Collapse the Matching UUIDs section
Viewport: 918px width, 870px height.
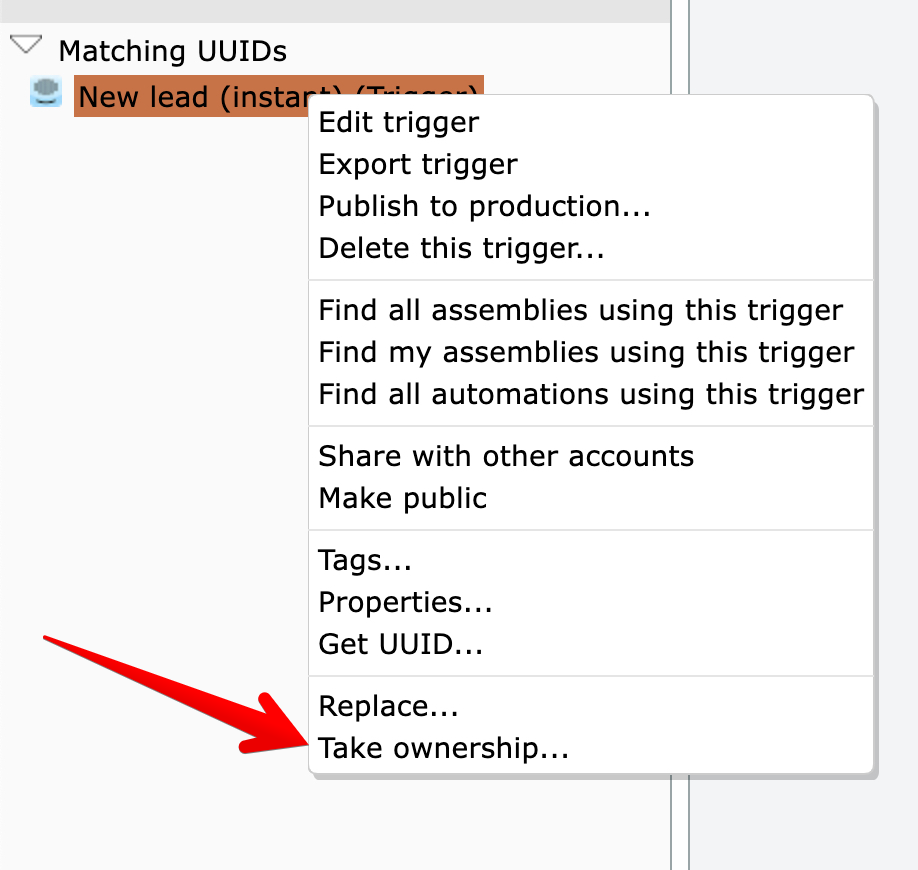25,46
